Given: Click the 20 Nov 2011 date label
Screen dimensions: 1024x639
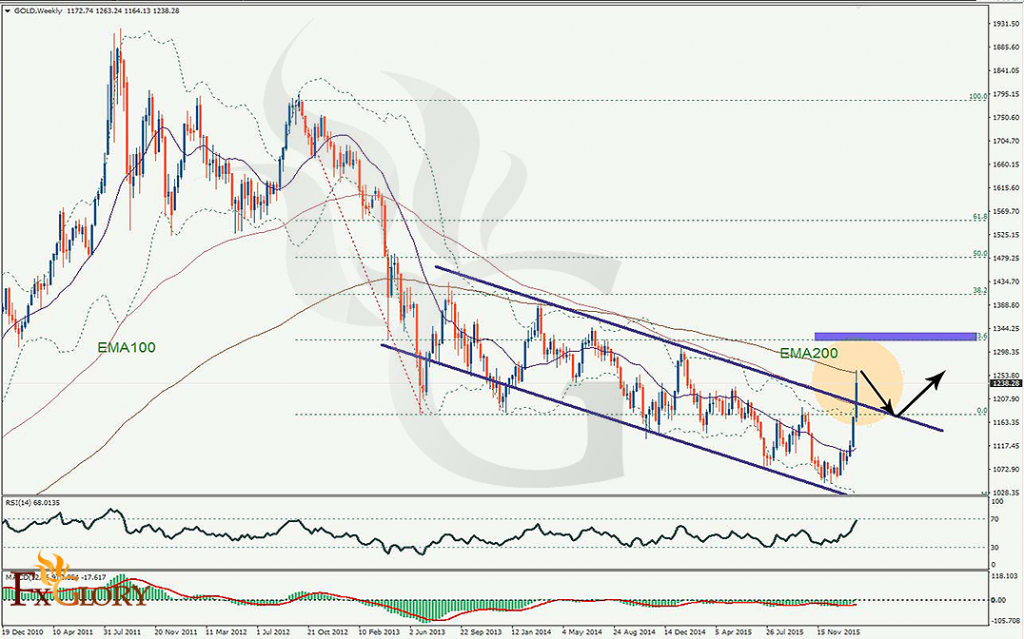Looking at the screenshot, I should [175, 632].
